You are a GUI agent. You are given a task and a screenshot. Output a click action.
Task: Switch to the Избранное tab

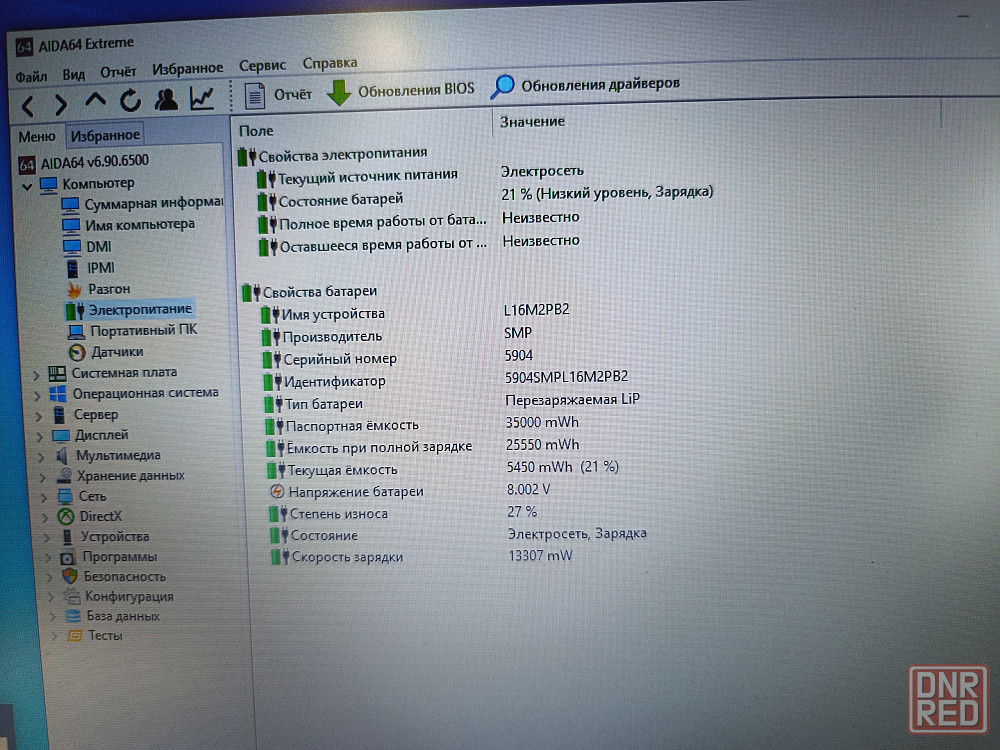(105, 135)
